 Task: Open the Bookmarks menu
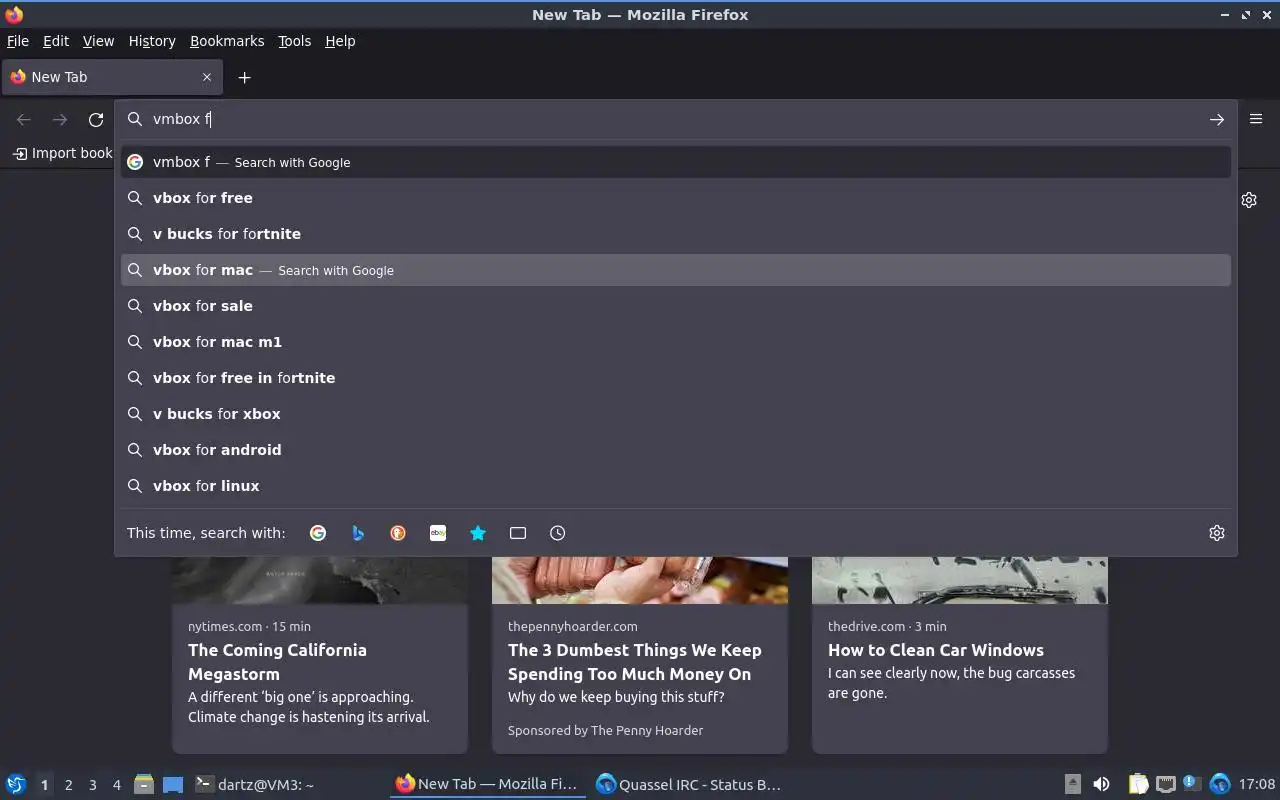(227, 41)
